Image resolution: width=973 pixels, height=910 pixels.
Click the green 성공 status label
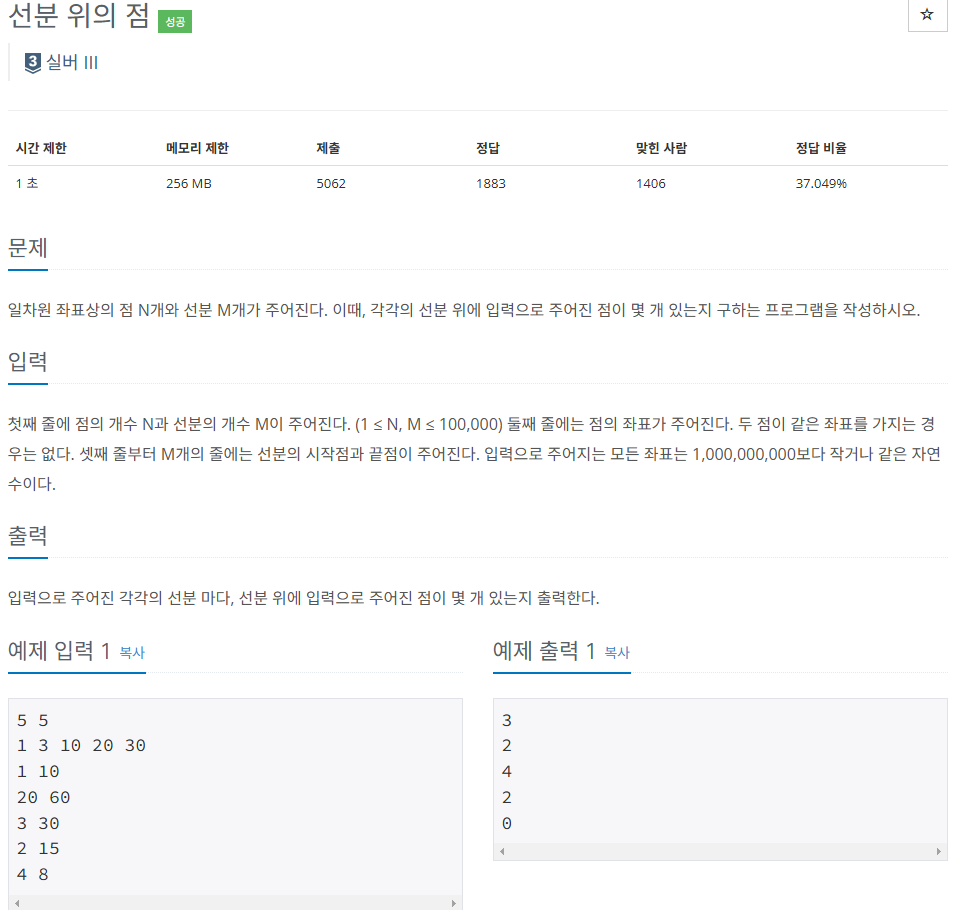175,22
